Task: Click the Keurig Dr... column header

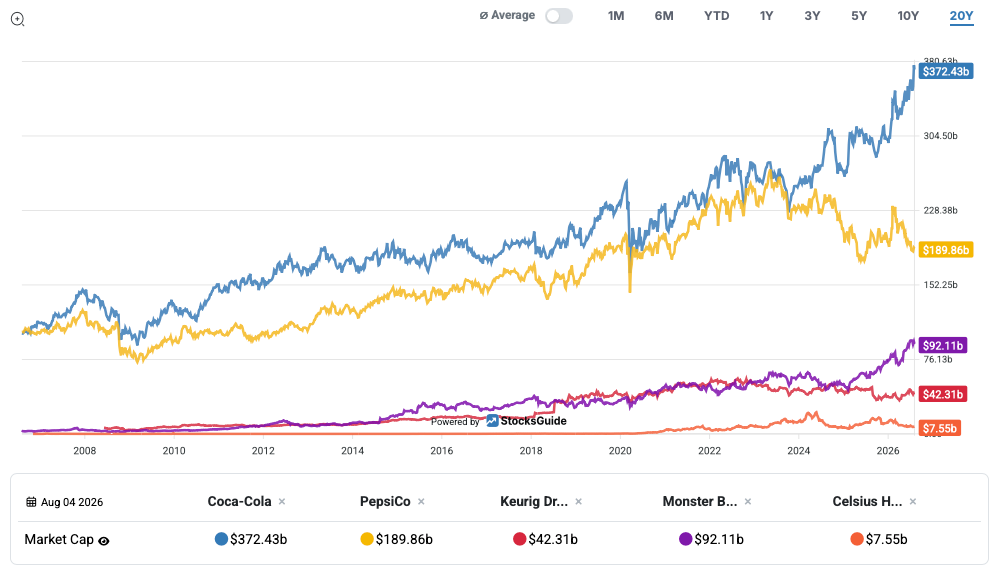Action: 534,501
